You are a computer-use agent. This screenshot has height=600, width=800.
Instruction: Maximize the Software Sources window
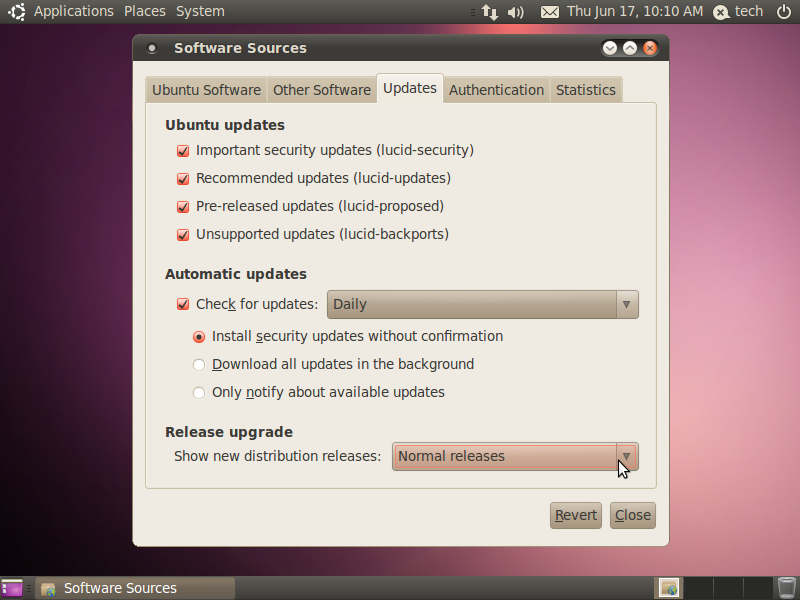click(630, 48)
